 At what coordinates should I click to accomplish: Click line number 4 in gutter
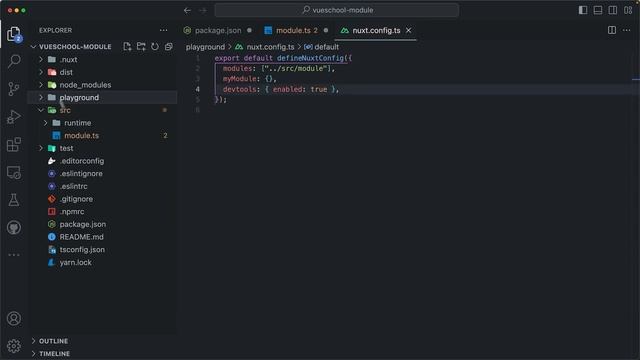point(198,89)
